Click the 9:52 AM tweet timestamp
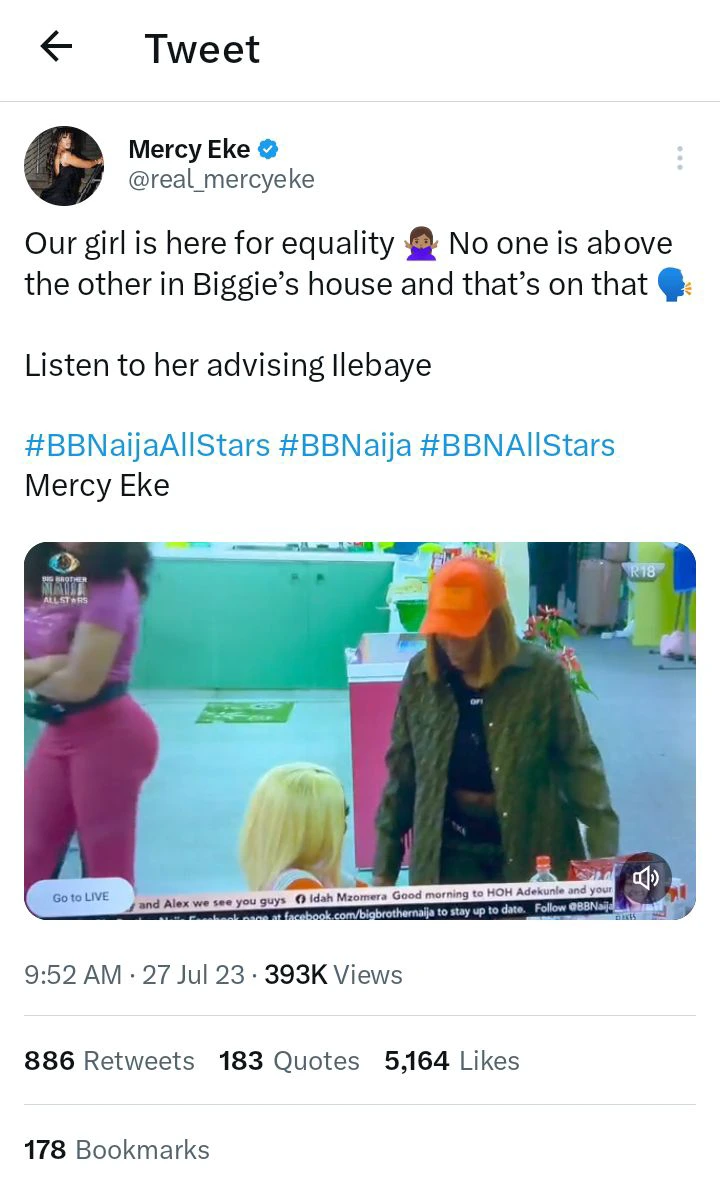This screenshot has height=1192, width=720. point(73,975)
